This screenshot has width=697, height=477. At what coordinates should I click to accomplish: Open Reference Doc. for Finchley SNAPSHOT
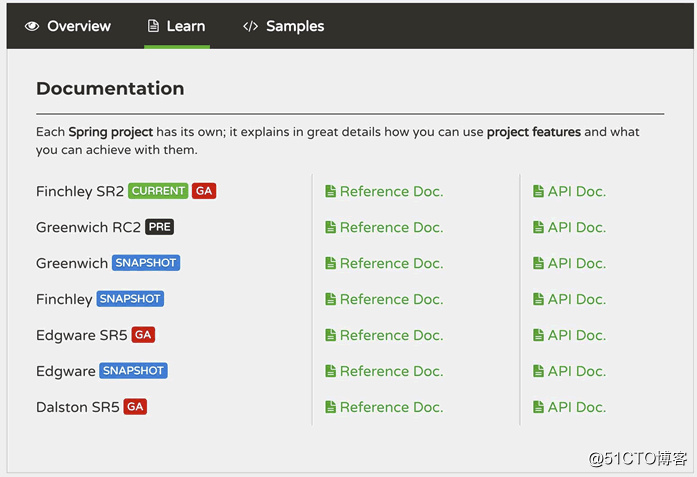384,299
